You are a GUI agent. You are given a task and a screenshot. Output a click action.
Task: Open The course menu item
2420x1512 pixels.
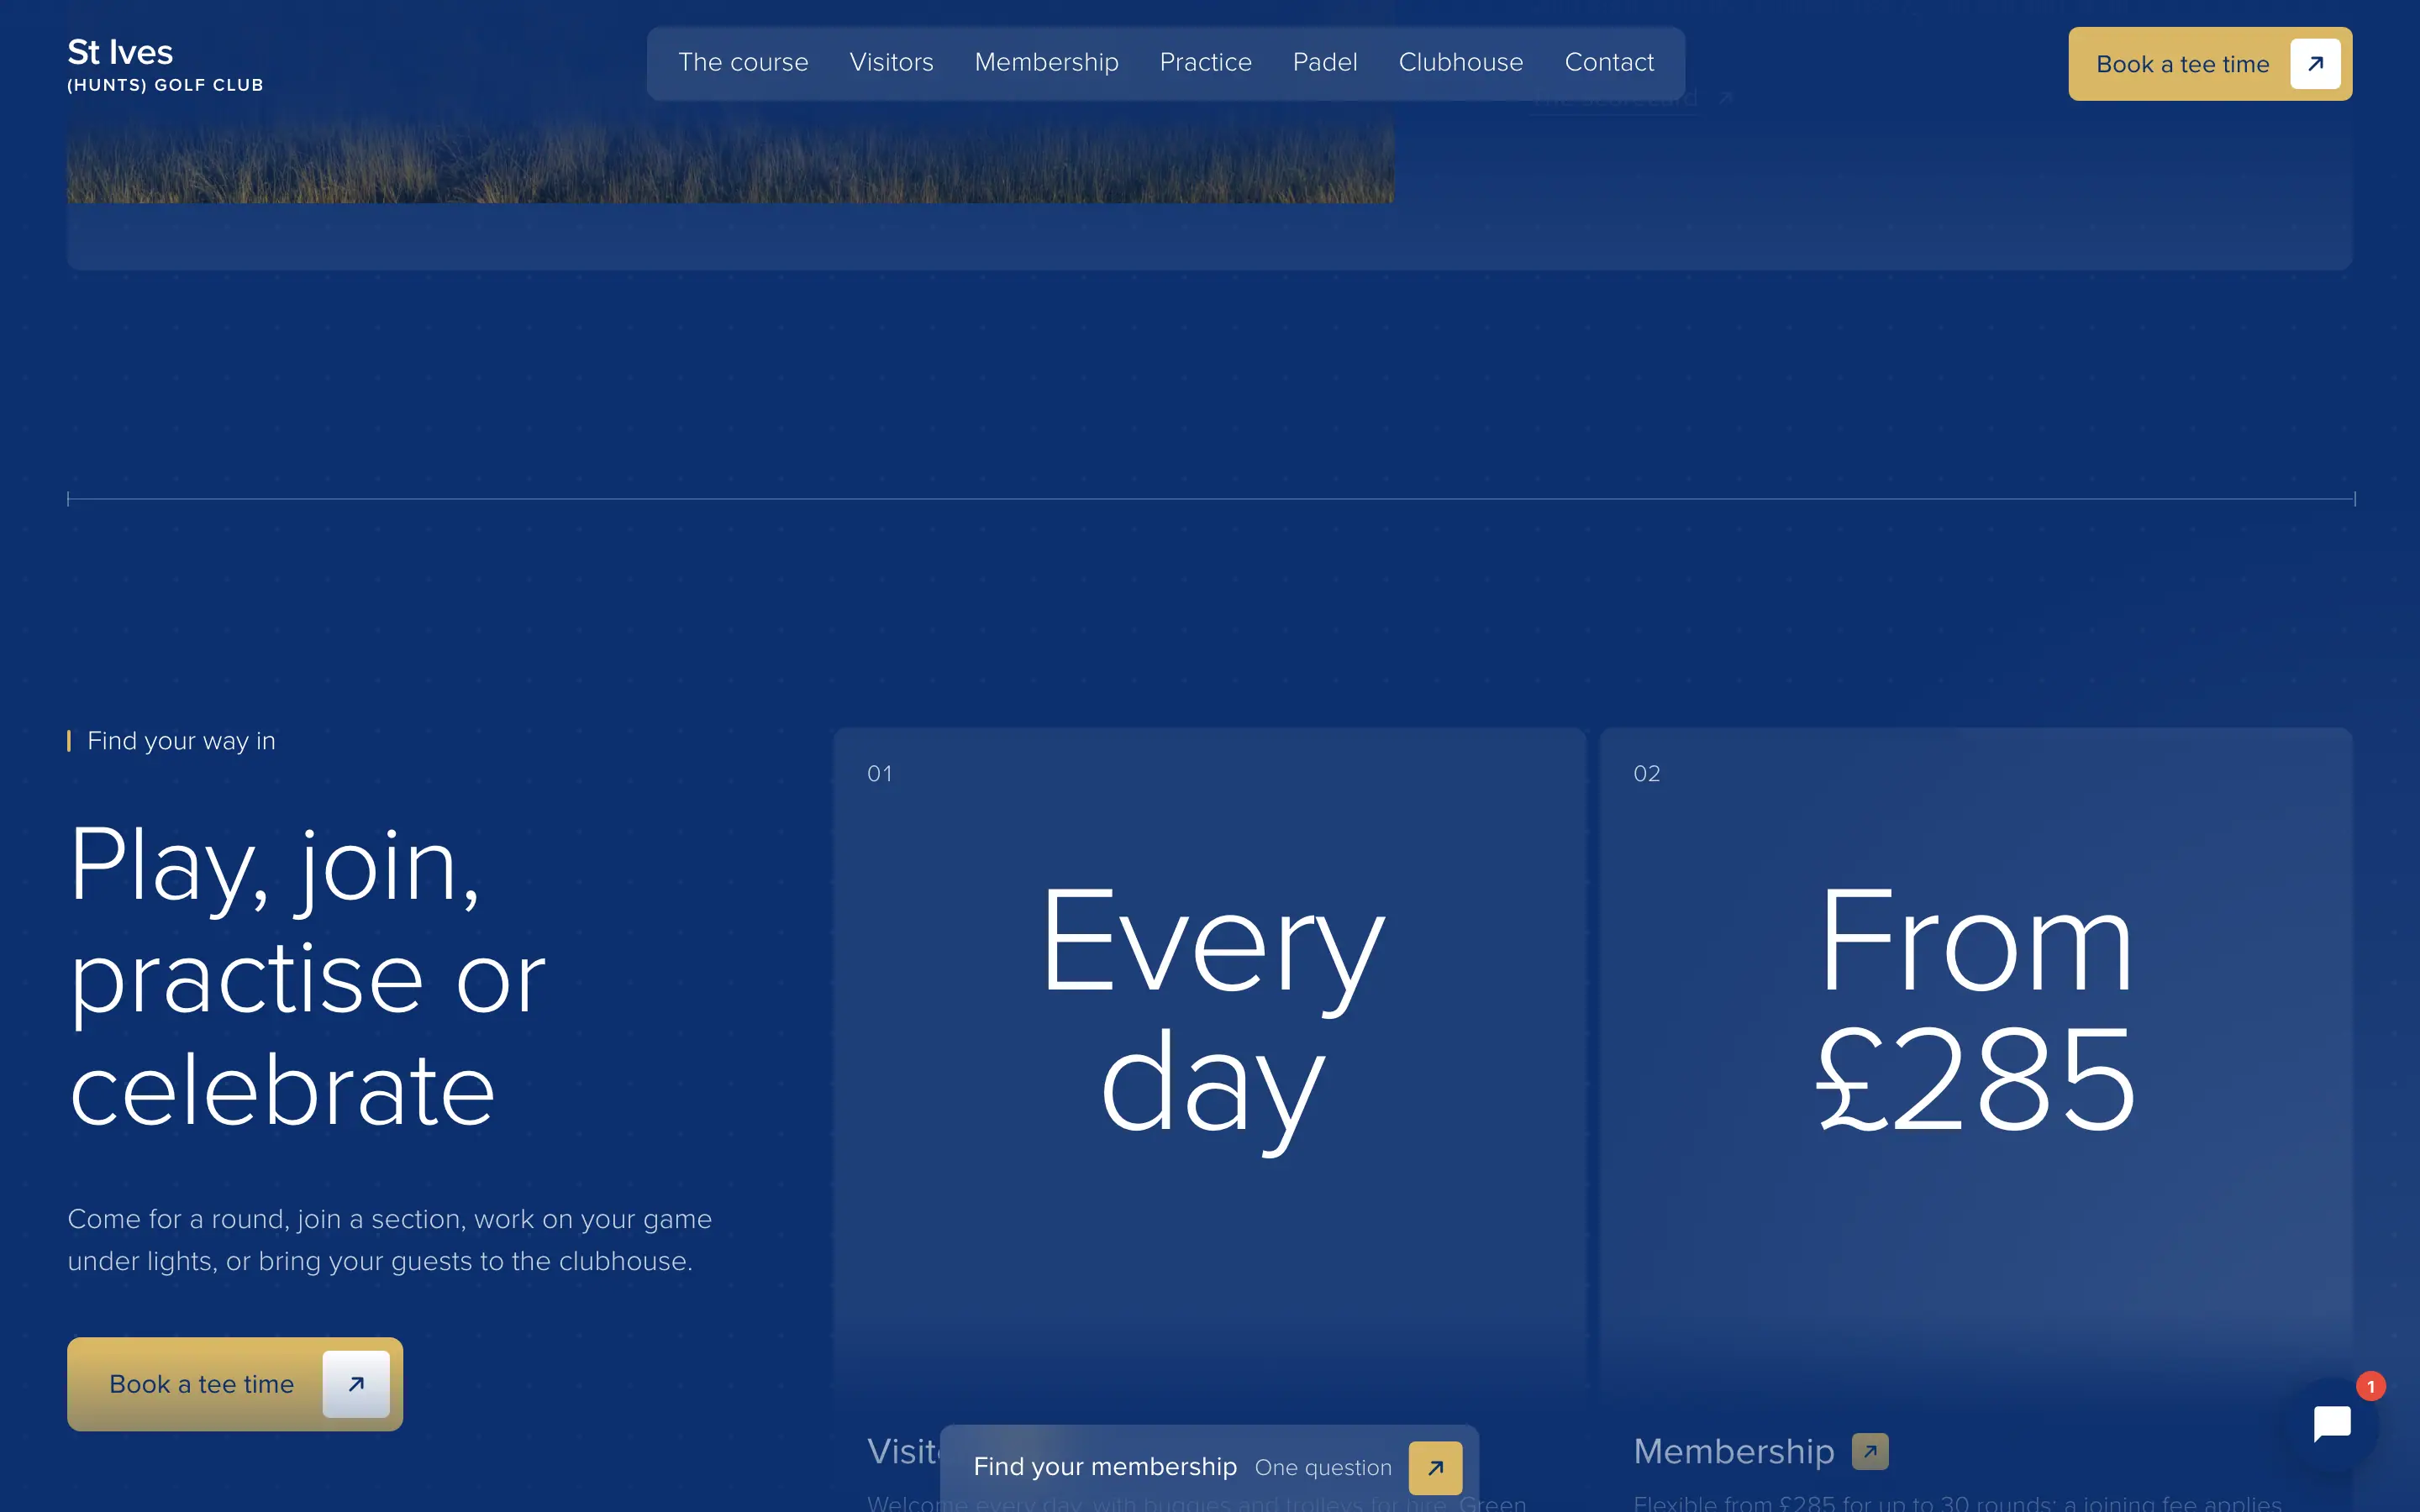click(743, 62)
